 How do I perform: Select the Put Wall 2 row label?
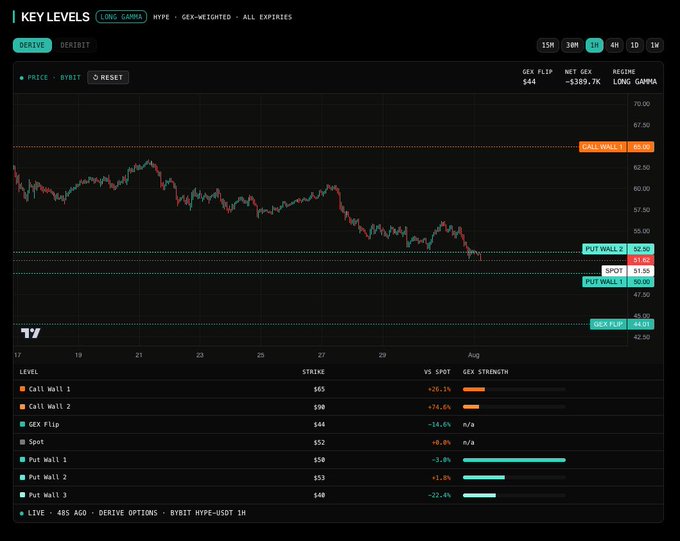[48, 477]
